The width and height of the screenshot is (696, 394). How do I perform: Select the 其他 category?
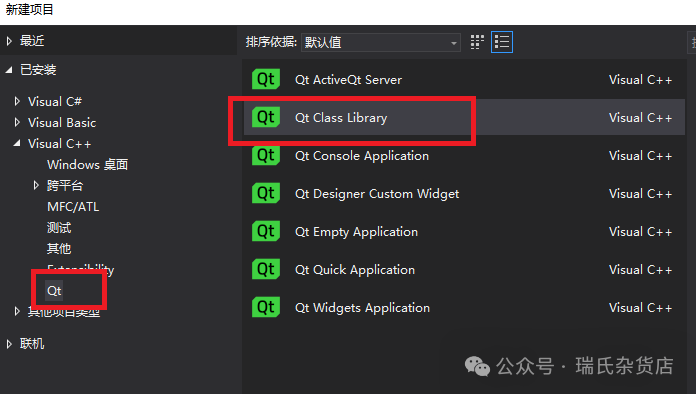[x=59, y=248]
